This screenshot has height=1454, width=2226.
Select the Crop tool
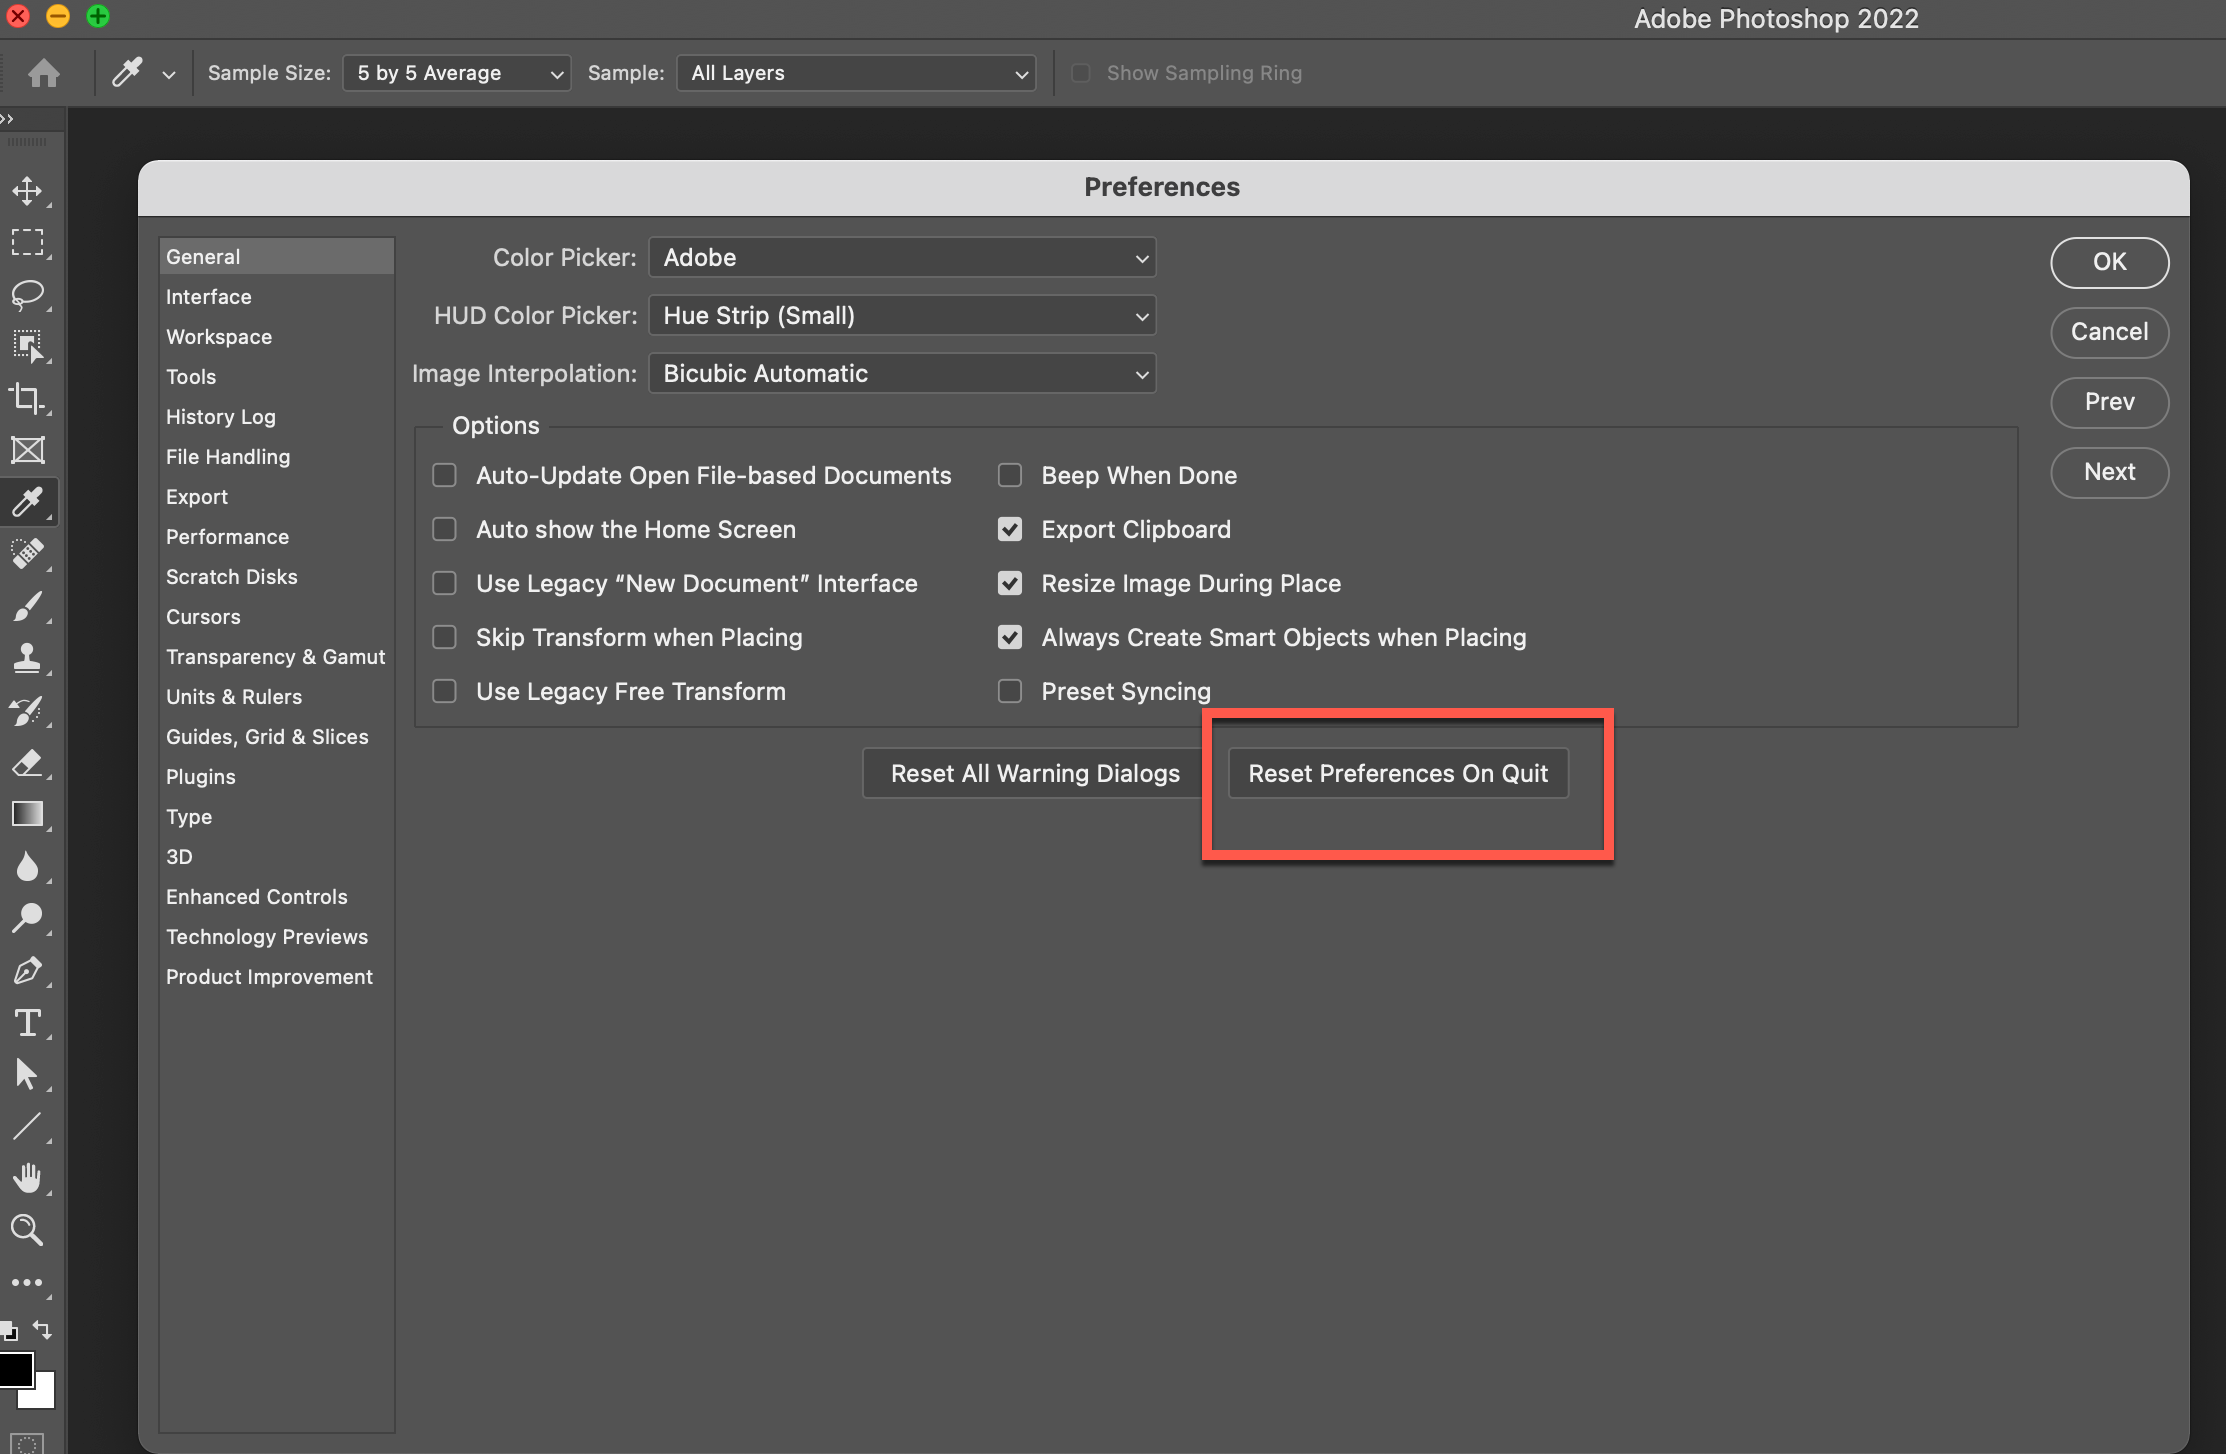(x=28, y=398)
